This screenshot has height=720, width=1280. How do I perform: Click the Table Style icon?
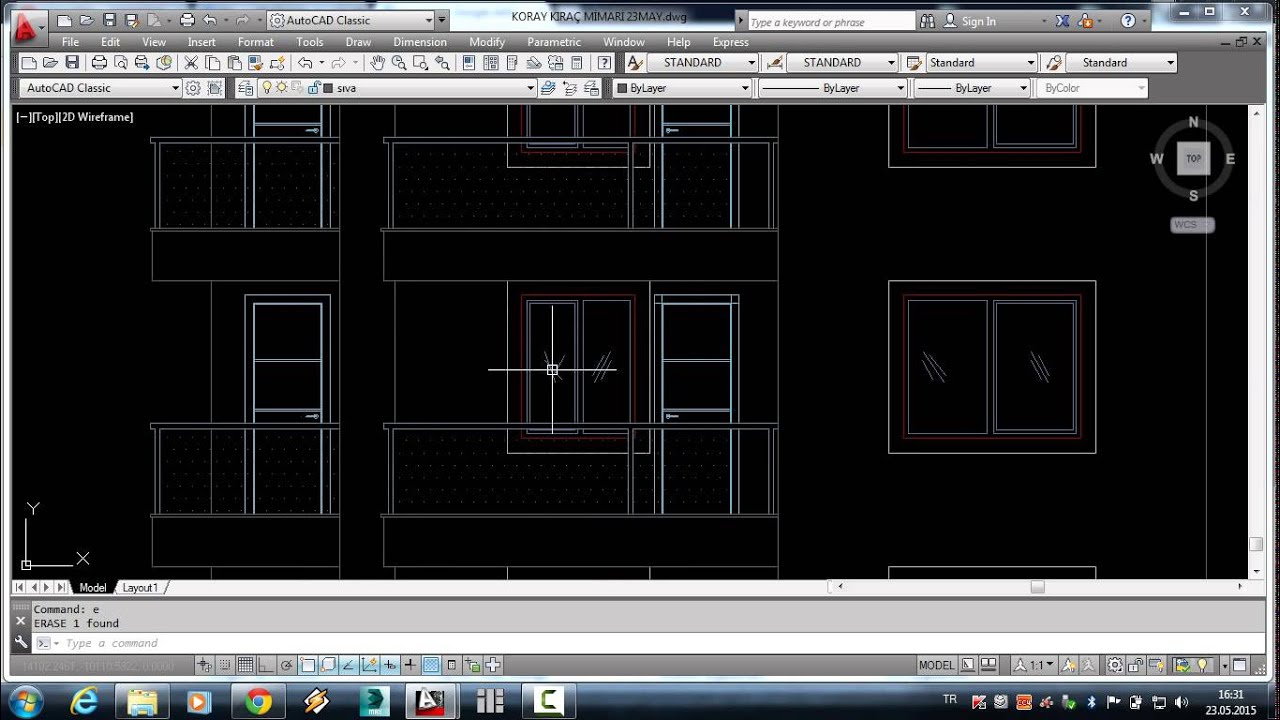(x=913, y=62)
